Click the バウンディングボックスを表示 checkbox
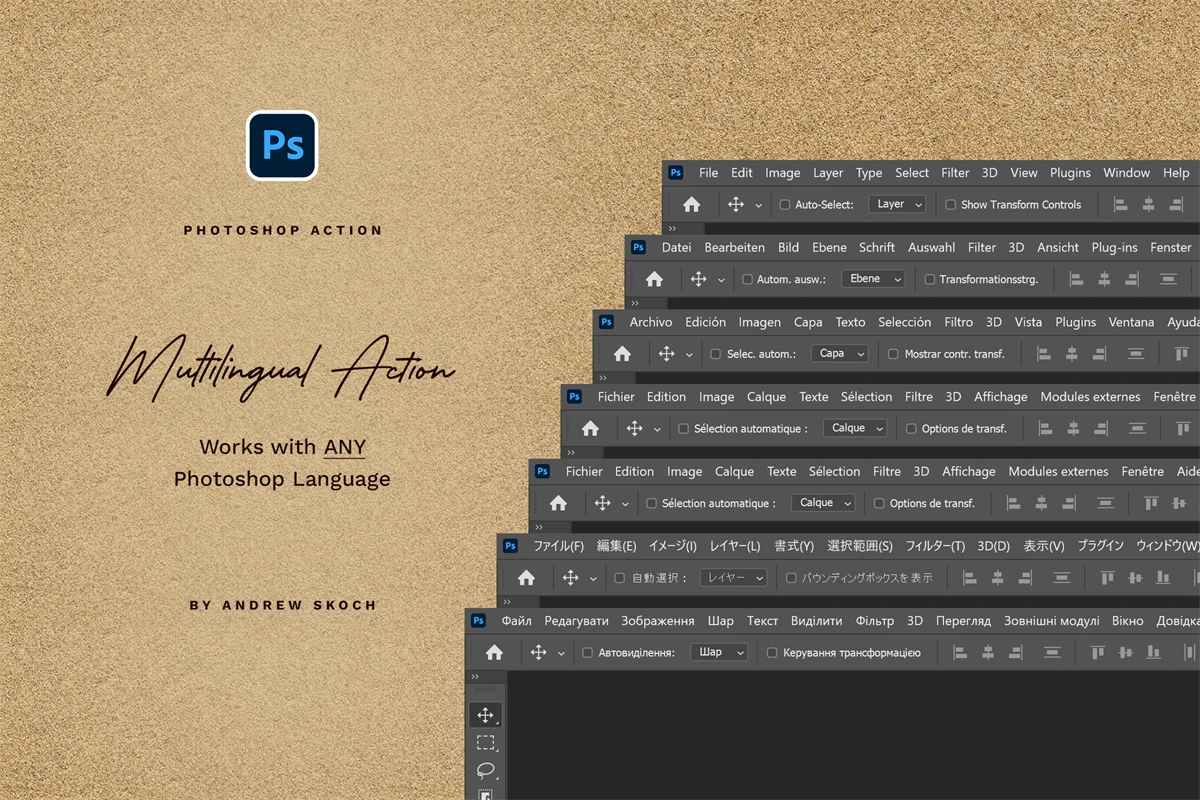Viewport: 1200px width, 800px height. [792, 578]
